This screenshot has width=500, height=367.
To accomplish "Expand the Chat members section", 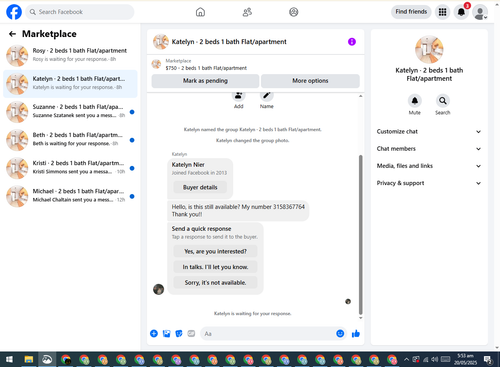I will click(429, 149).
